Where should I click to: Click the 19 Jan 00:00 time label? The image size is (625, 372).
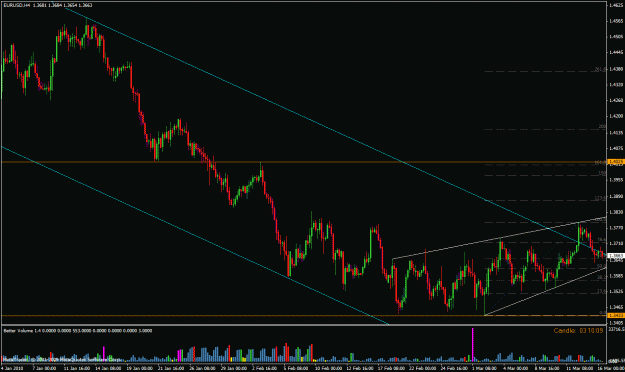click(140, 368)
